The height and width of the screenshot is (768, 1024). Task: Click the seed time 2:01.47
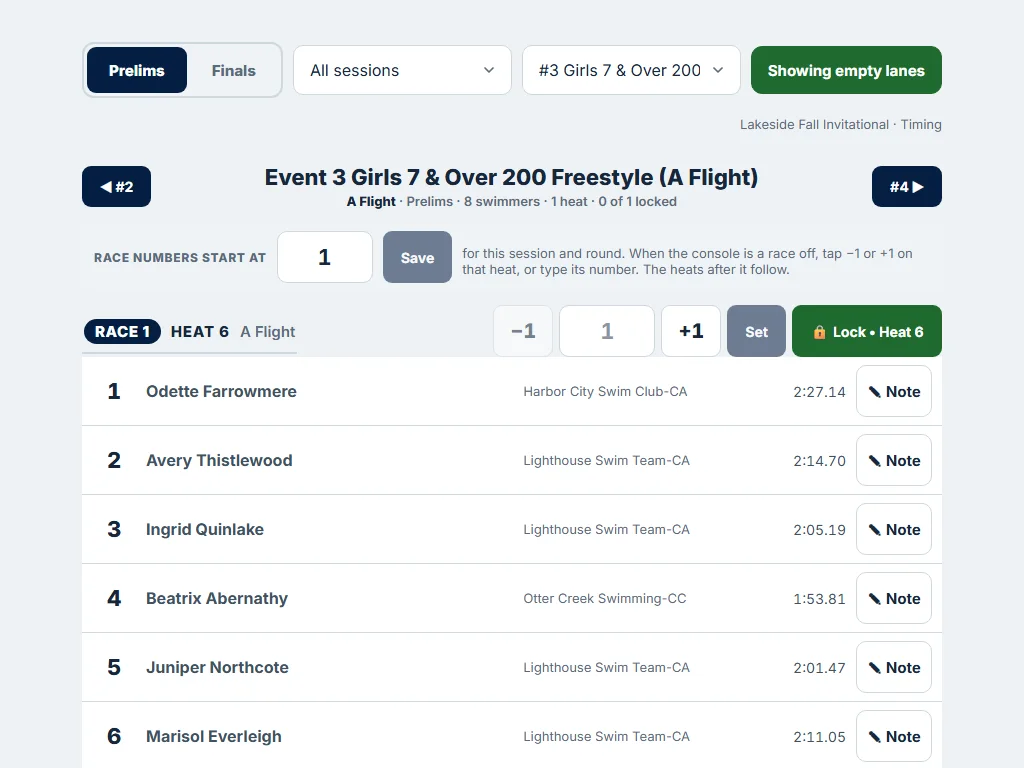pyautogui.click(x=819, y=668)
